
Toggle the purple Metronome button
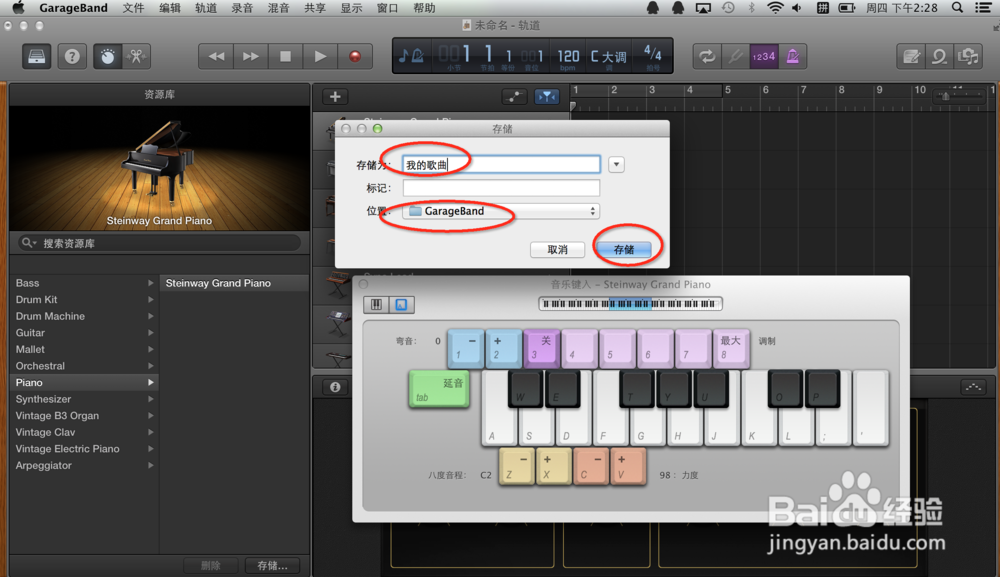point(792,57)
